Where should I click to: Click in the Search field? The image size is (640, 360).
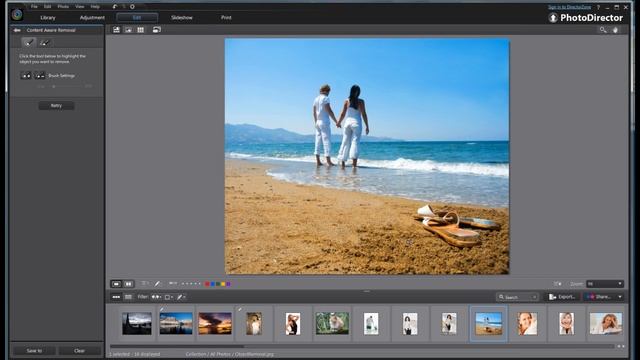pyautogui.click(x=518, y=297)
